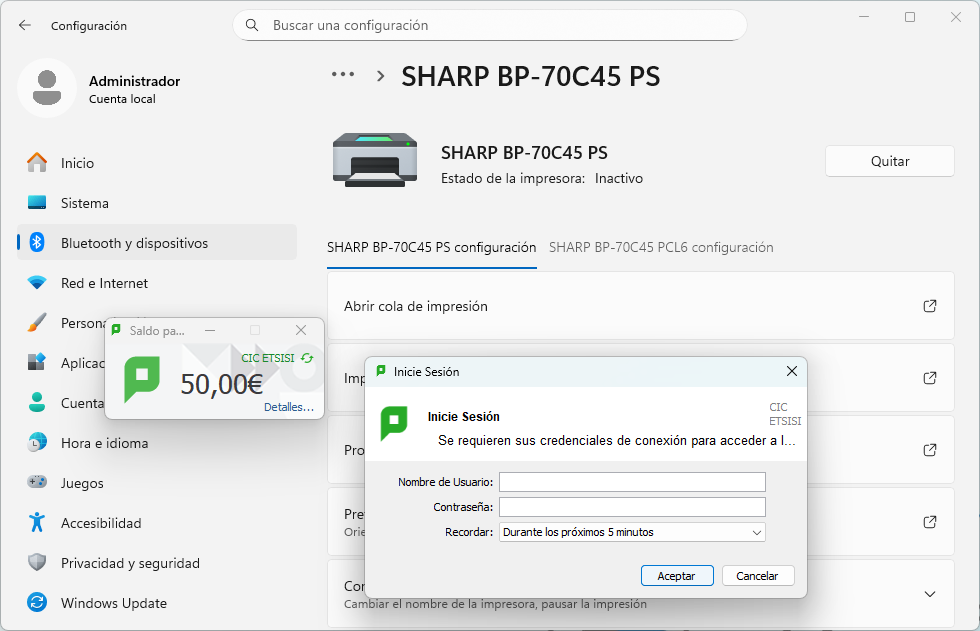Open the Recordar dropdown in the login dialog
The height and width of the screenshot is (631, 980).
tap(632, 532)
